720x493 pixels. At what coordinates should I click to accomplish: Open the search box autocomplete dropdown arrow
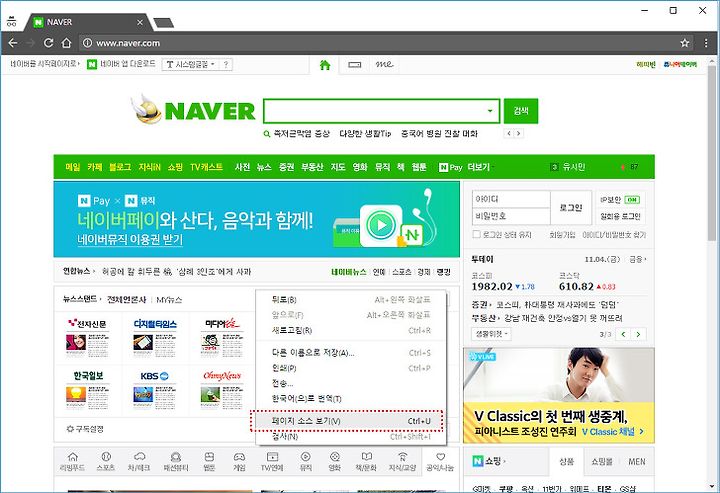(490, 111)
